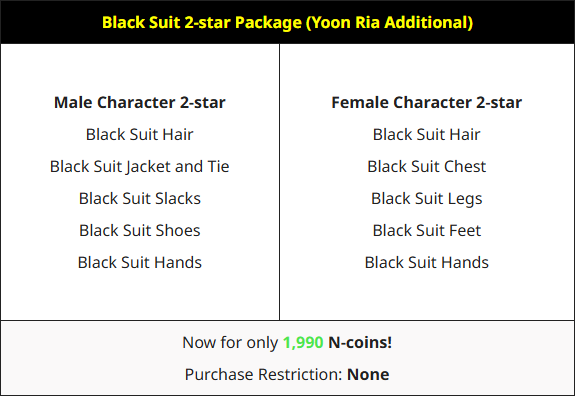Click Black Suit Legs entry
Screen dimensions: 575x396
pos(426,199)
